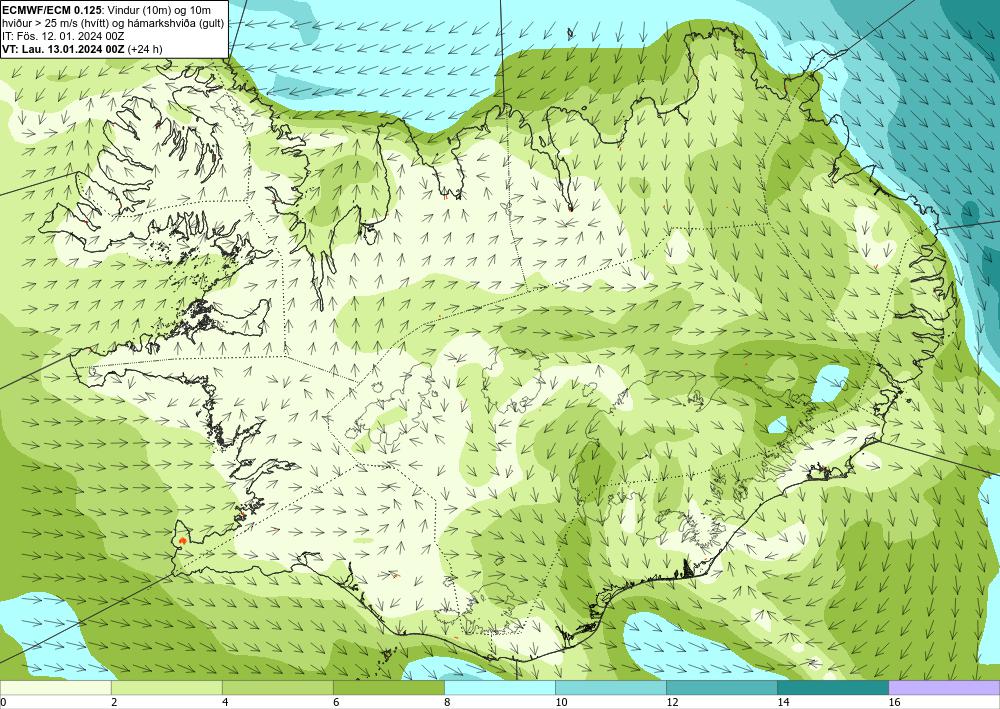Viewport: 1000px width, 709px height.
Task: Click the "(+24 h)" forecast offset text
Action: coord(145,48)
